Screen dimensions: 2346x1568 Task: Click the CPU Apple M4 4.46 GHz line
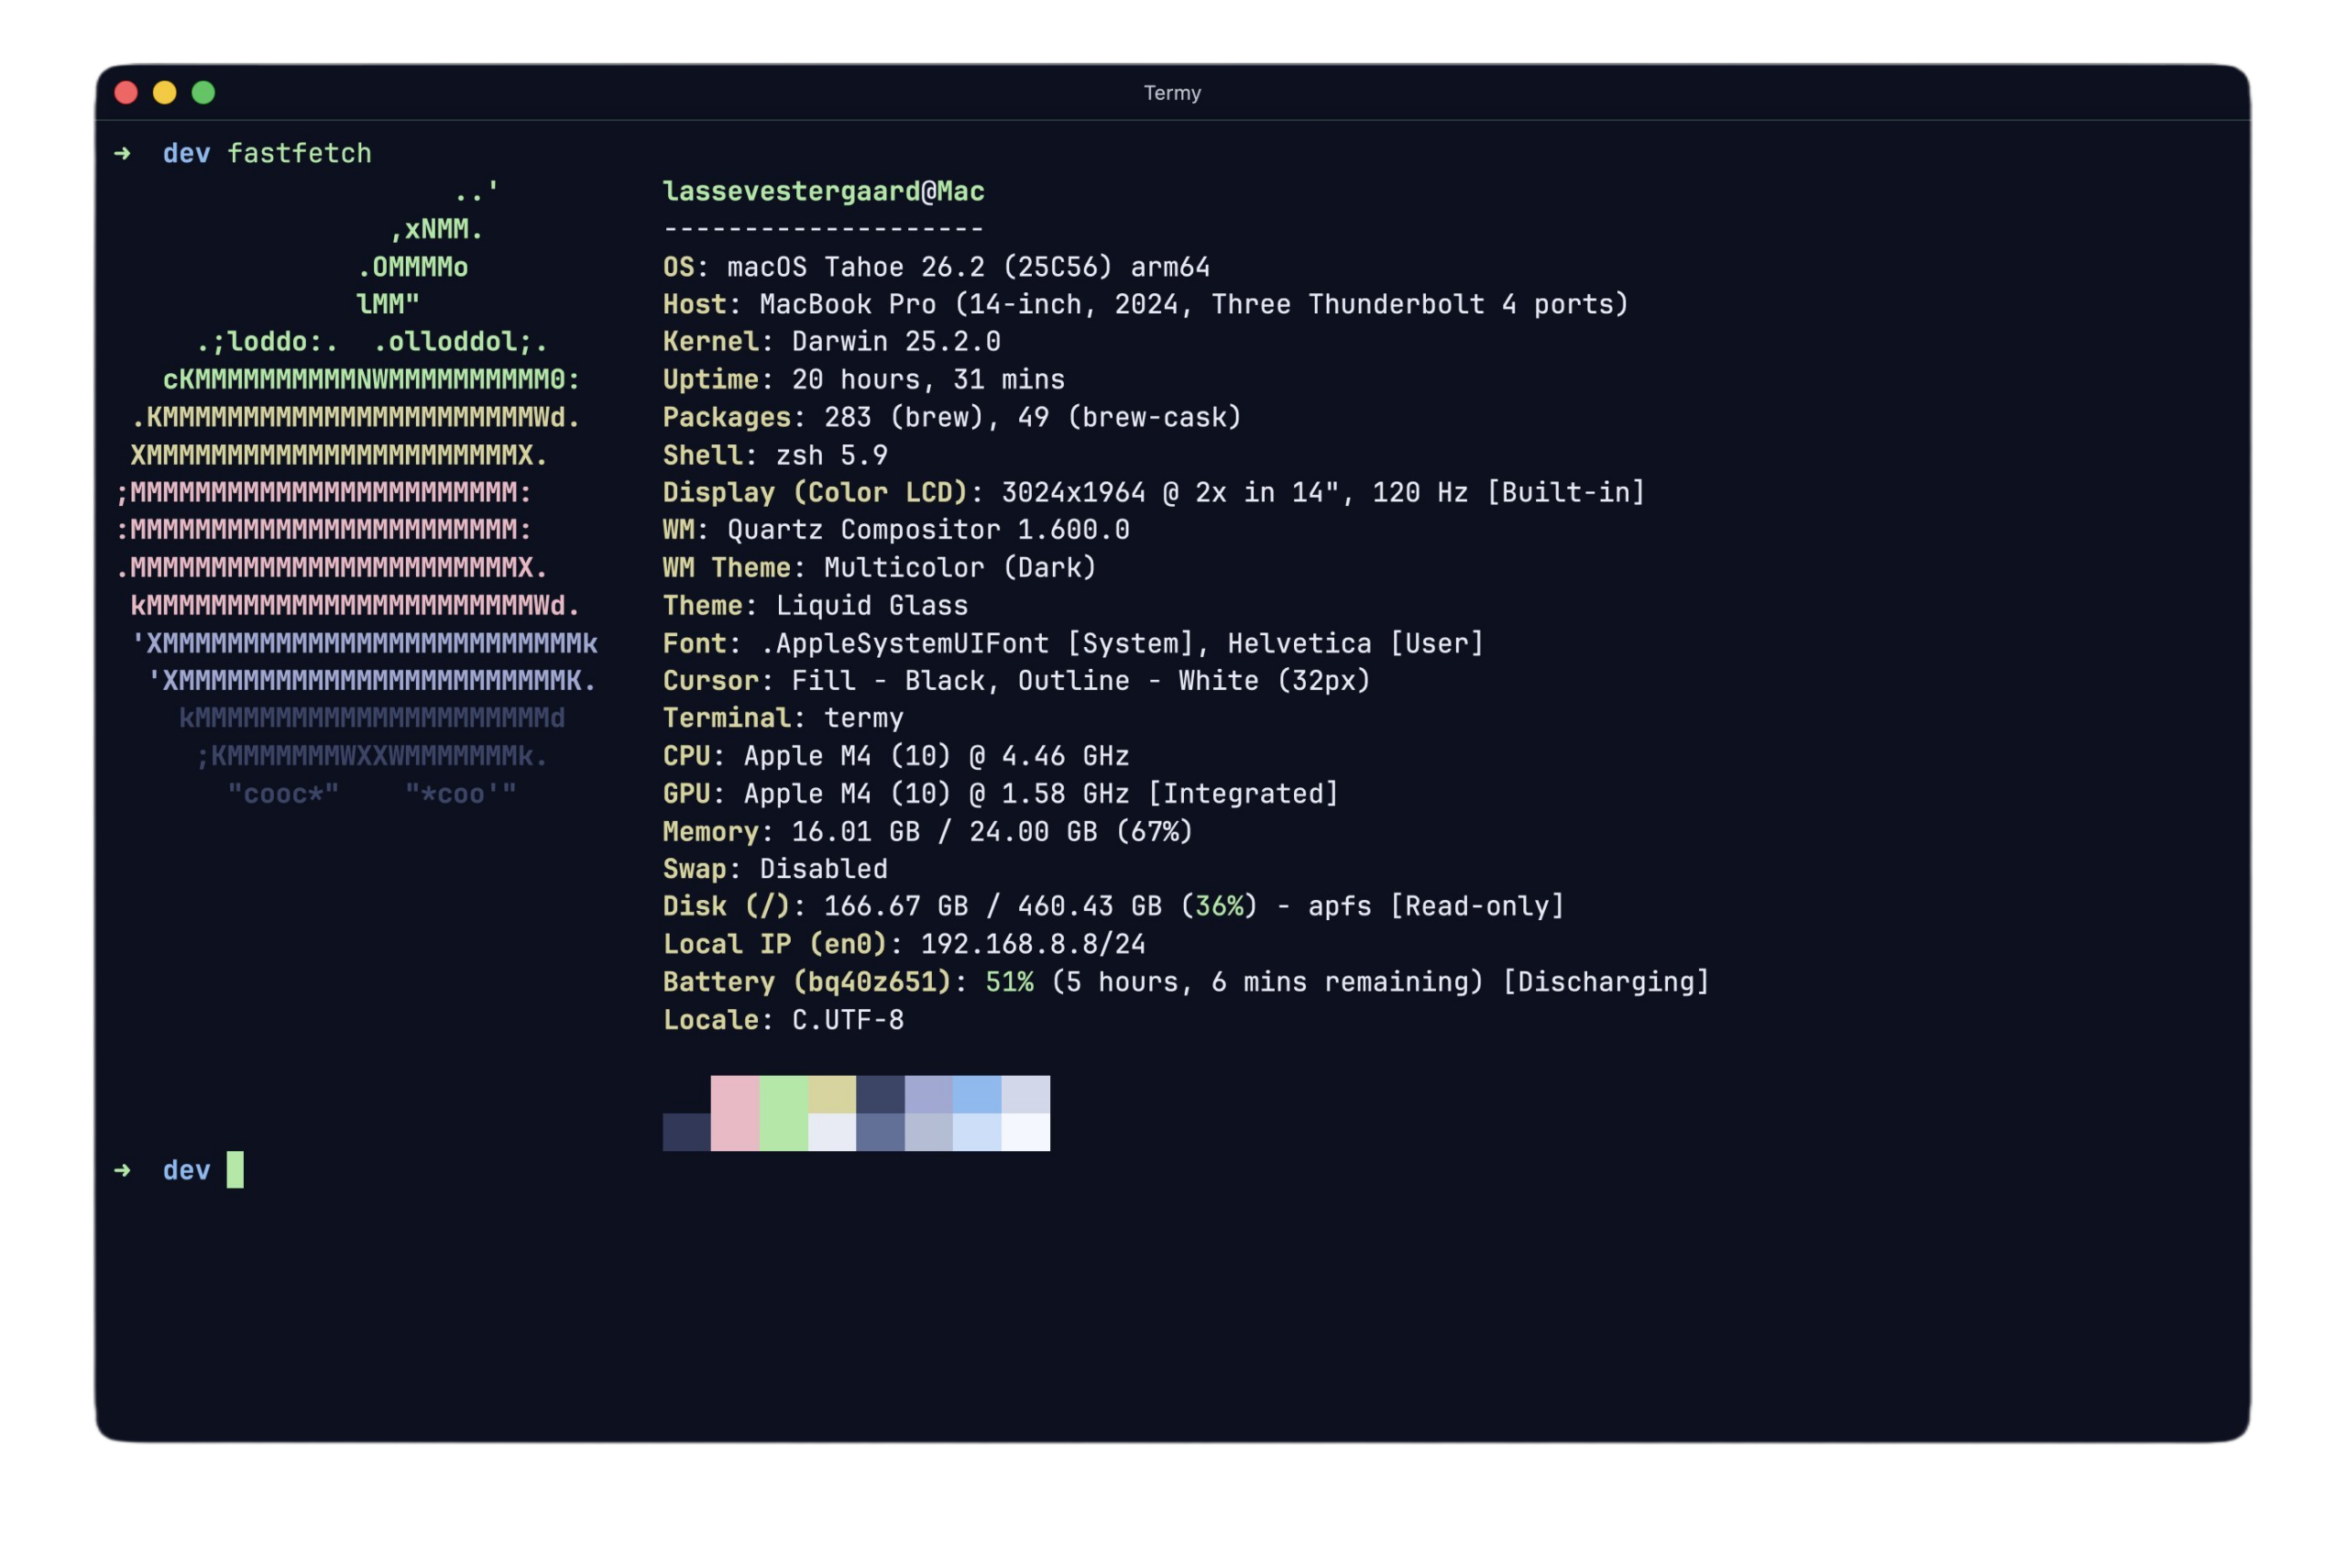coord(896,756)
